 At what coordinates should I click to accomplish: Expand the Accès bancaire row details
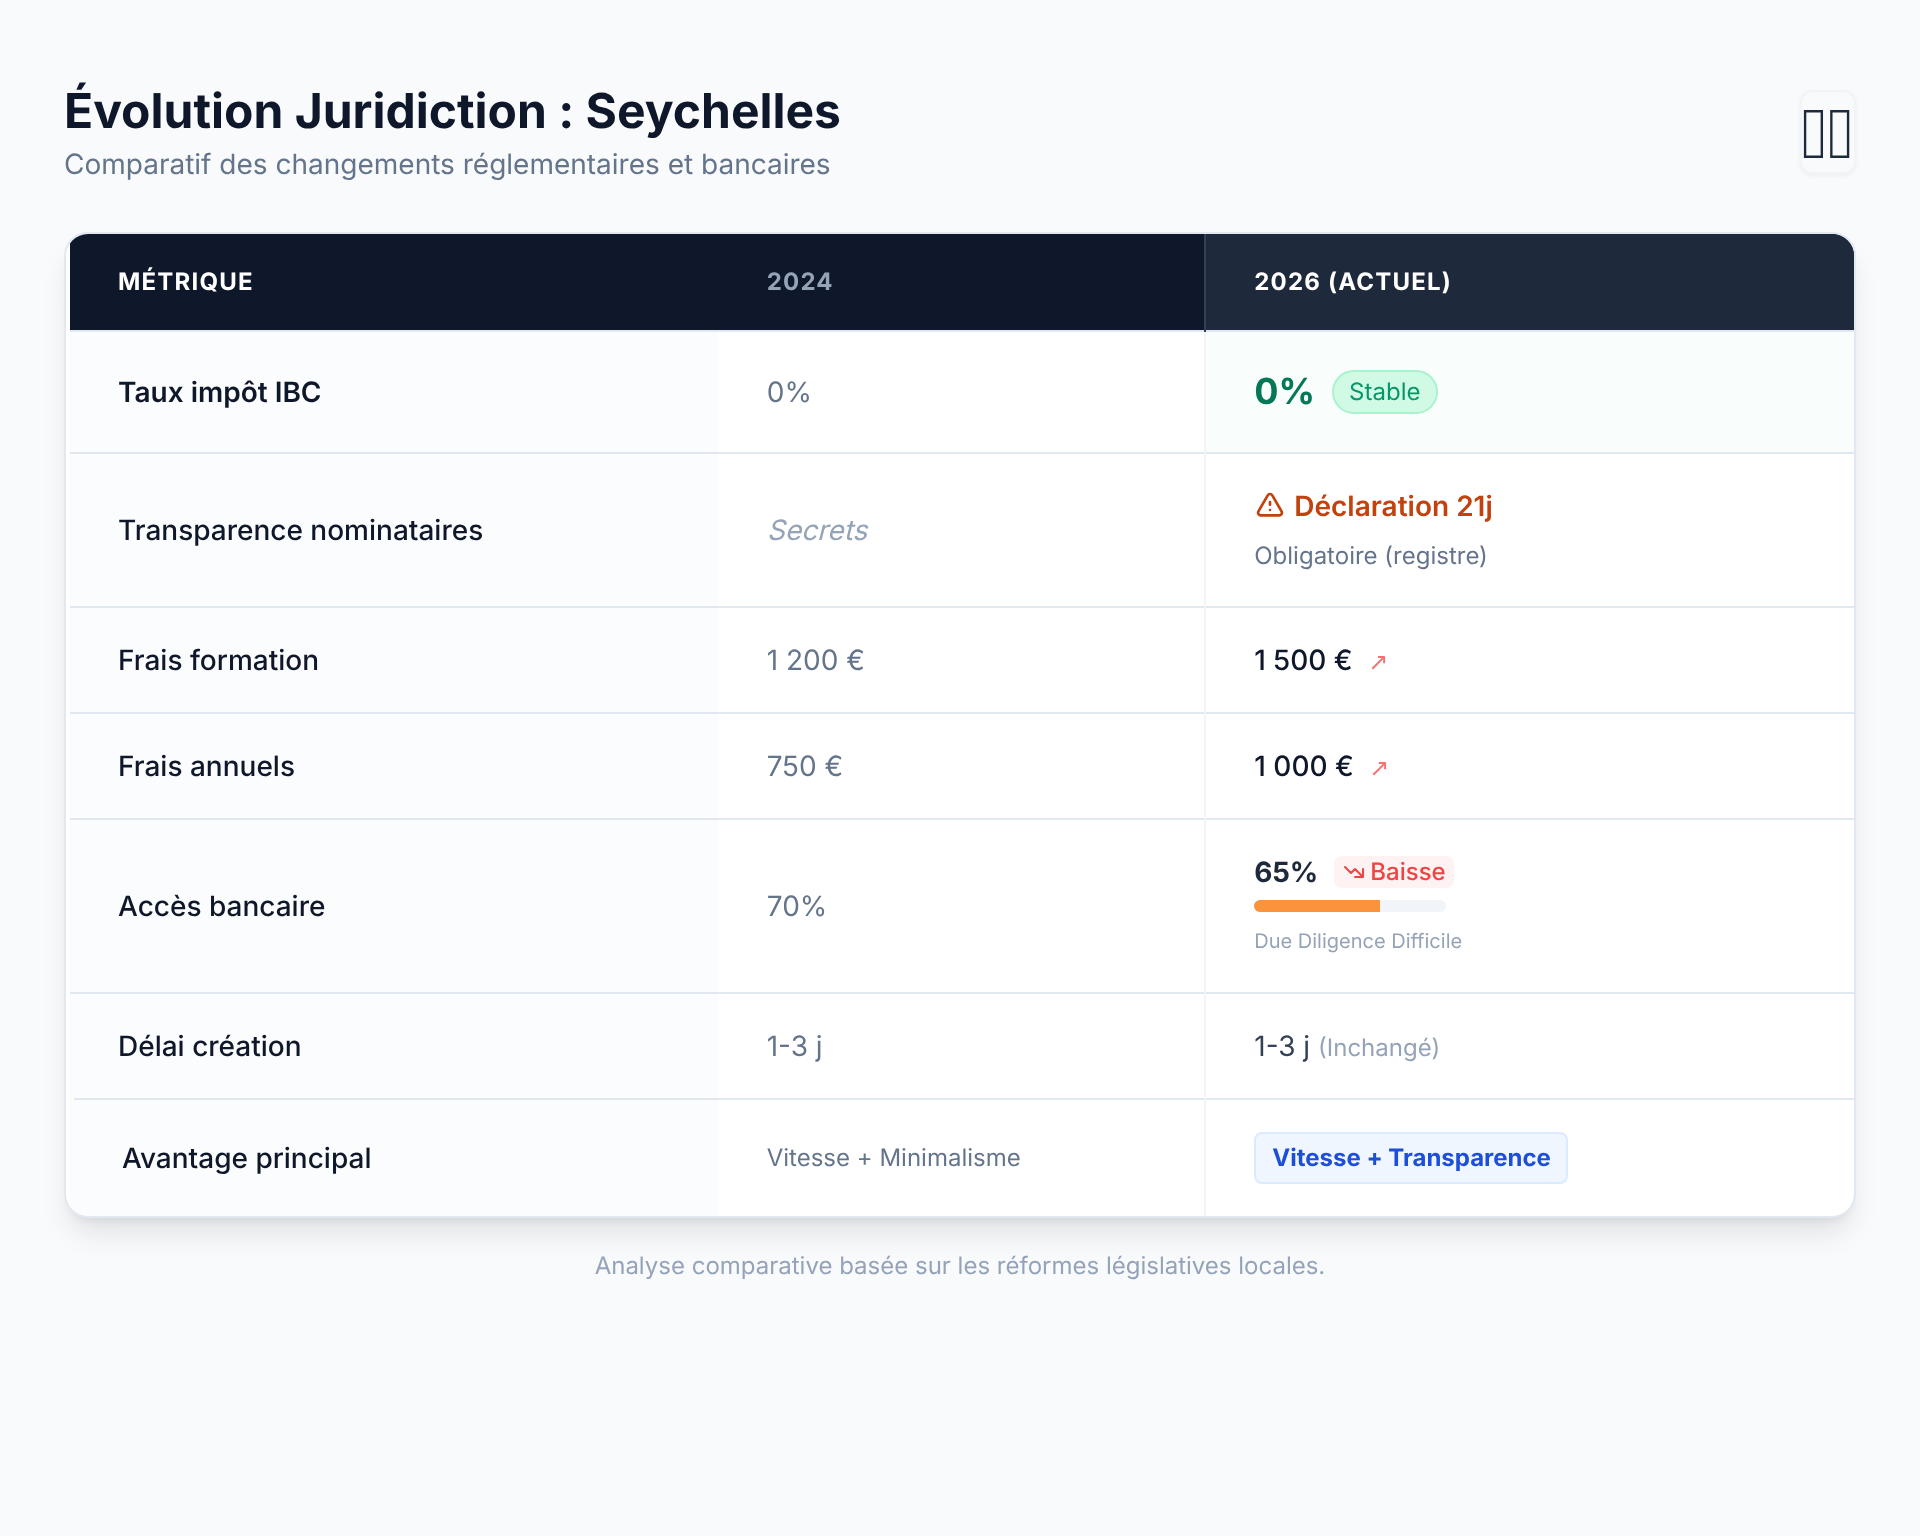click(x=222, y=906)
